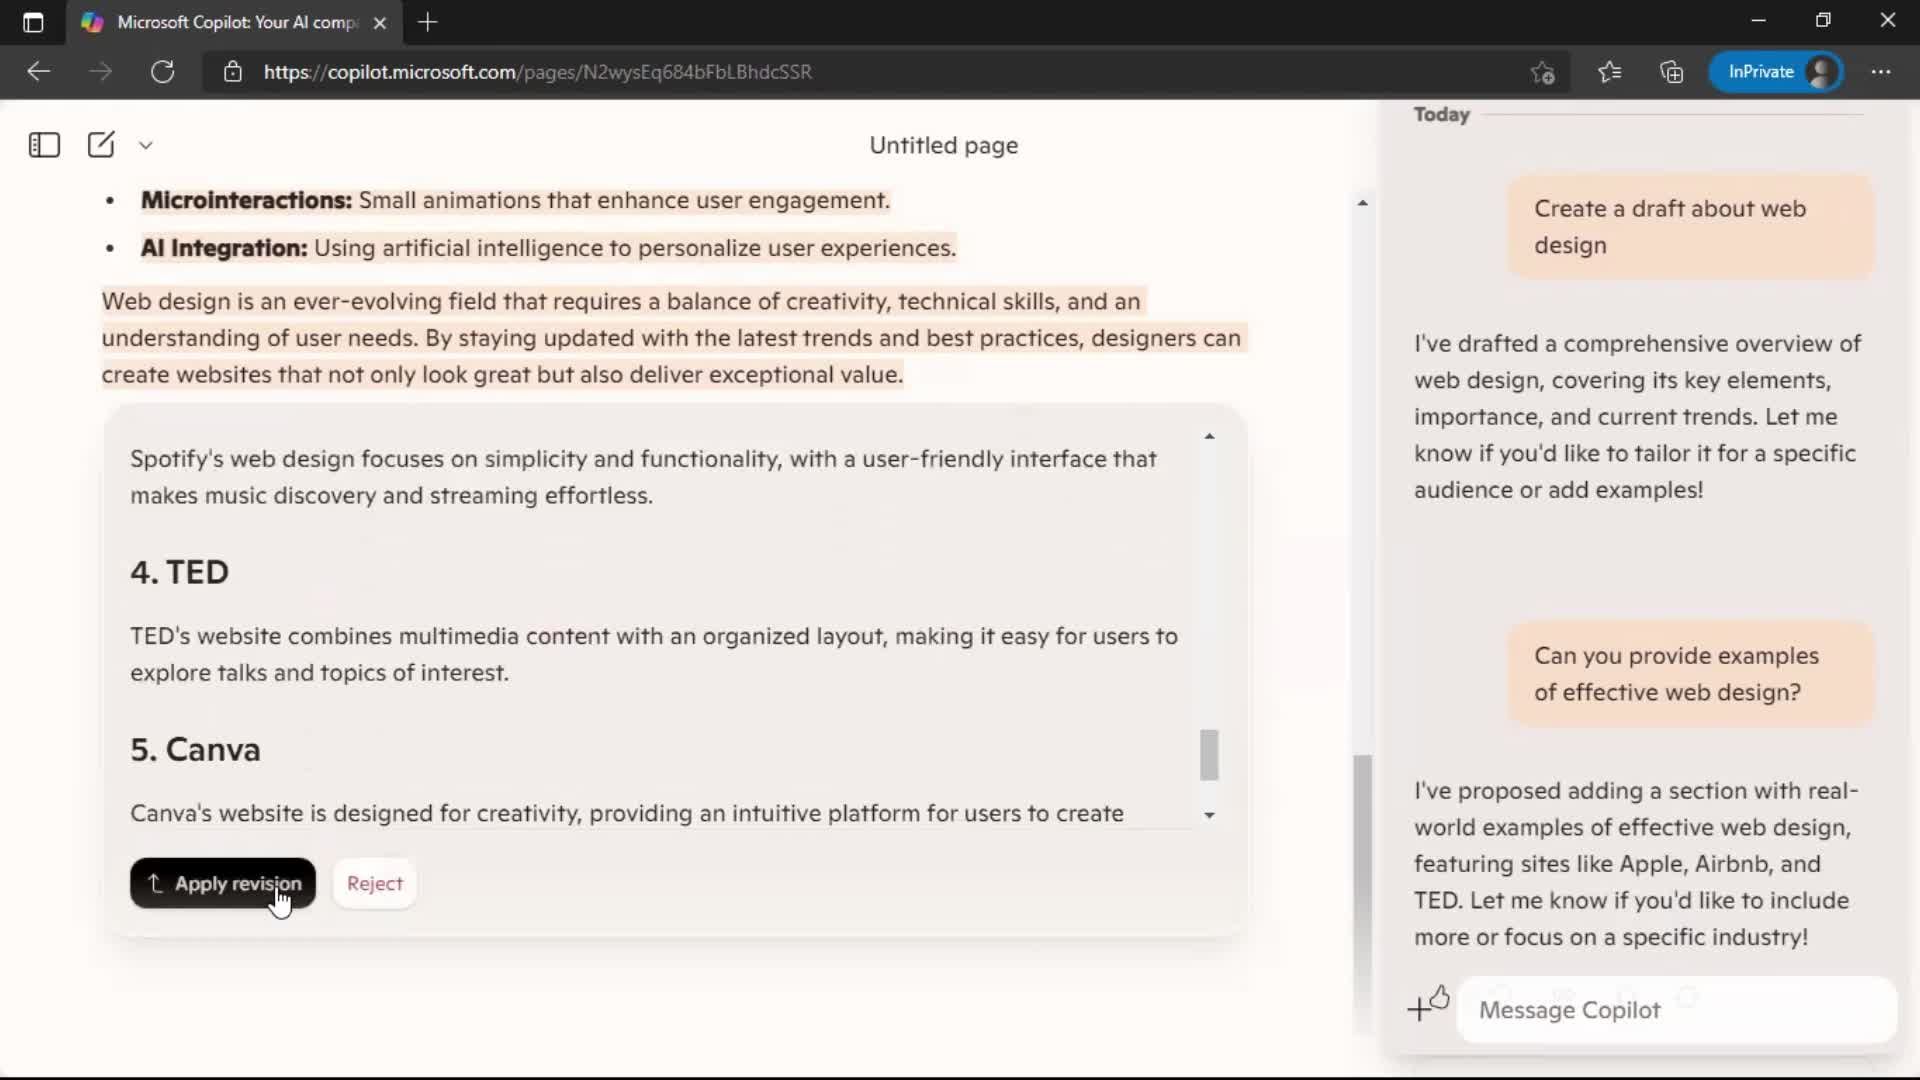1920x1080 pixels.
Task: Click the page scroll-up arrow
Action: 1362,203
